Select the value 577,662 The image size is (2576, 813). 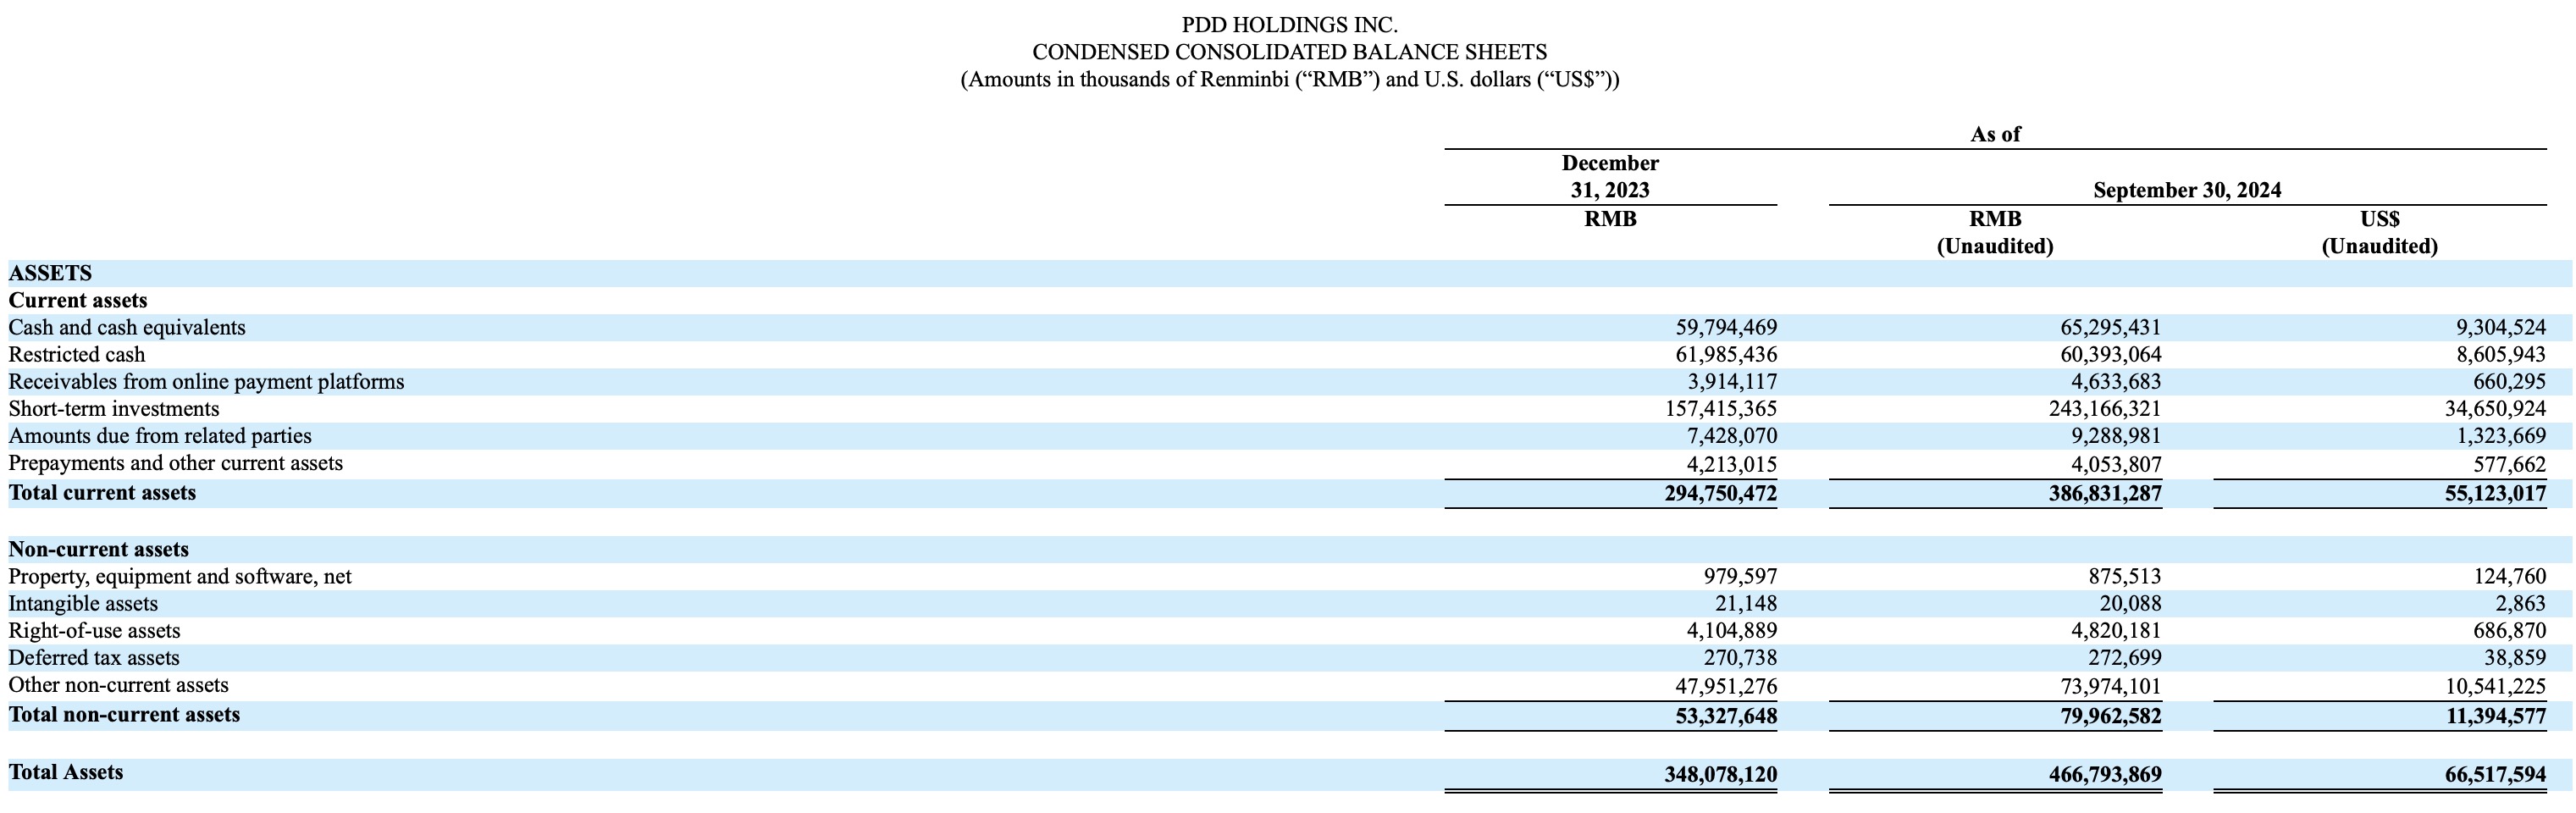2508,464
